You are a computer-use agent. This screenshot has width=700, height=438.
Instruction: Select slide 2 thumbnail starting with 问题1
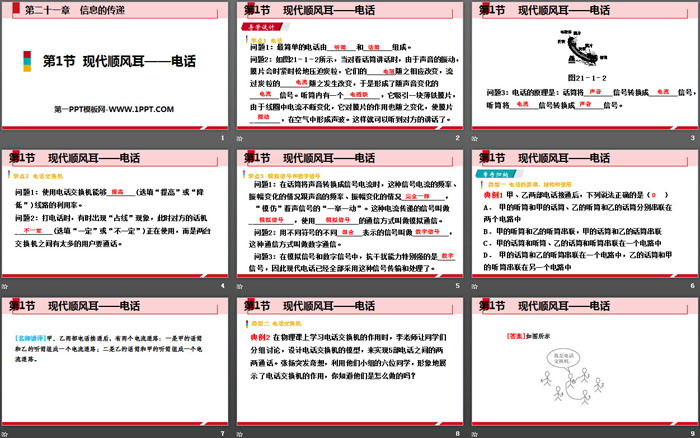coord(349,65)
